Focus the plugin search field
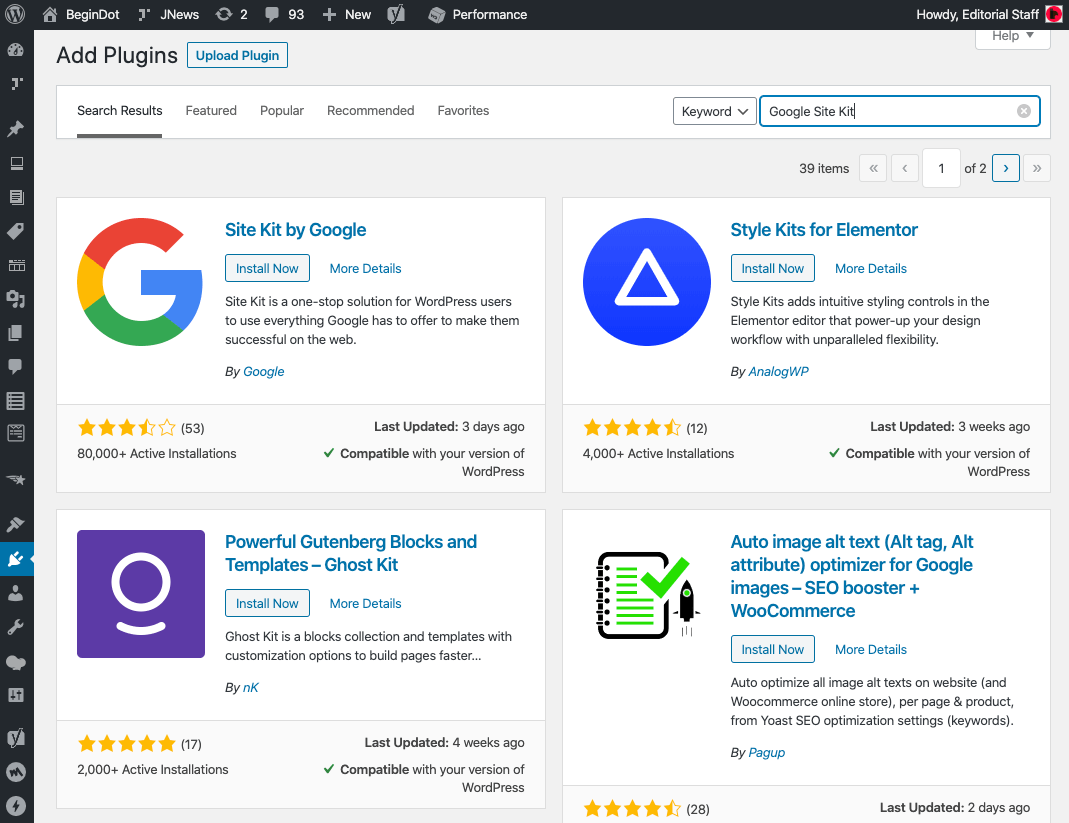 [900, 111]
